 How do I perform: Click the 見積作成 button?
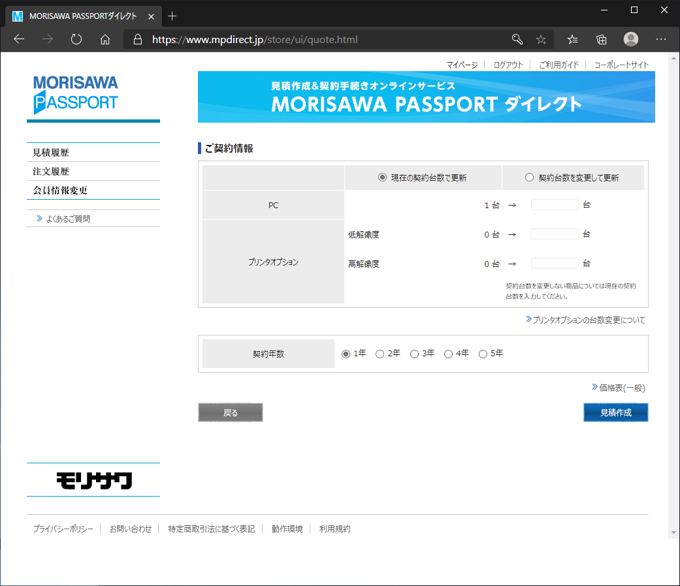coord(616,412)
